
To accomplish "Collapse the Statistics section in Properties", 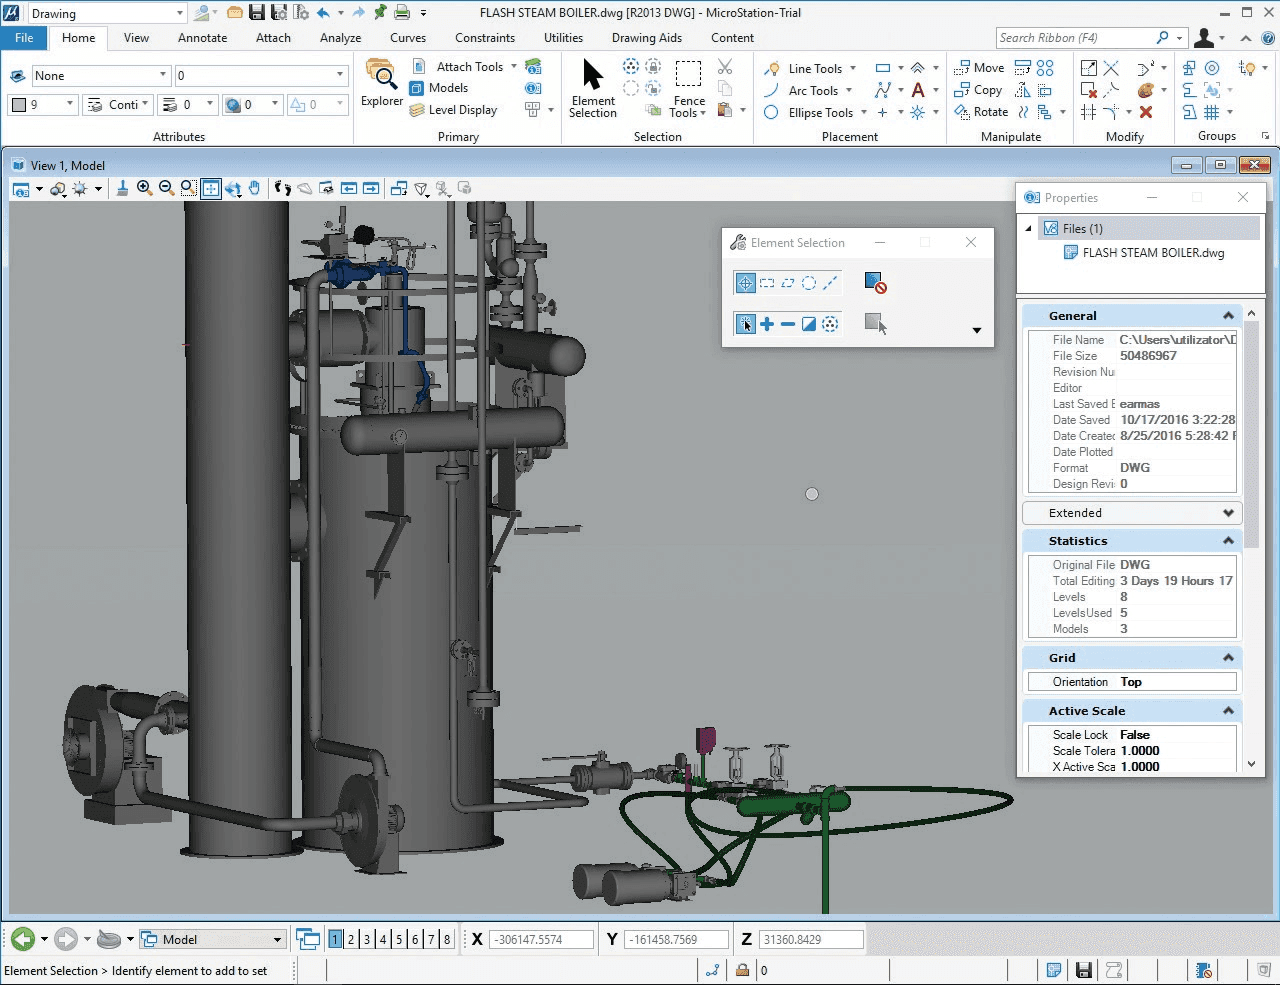I will (x=1228, y=541).
